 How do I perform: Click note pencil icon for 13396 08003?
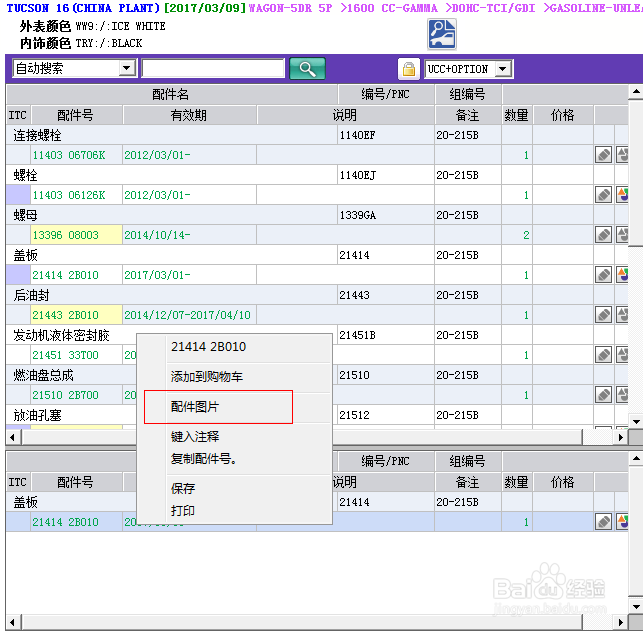[603, 235]
